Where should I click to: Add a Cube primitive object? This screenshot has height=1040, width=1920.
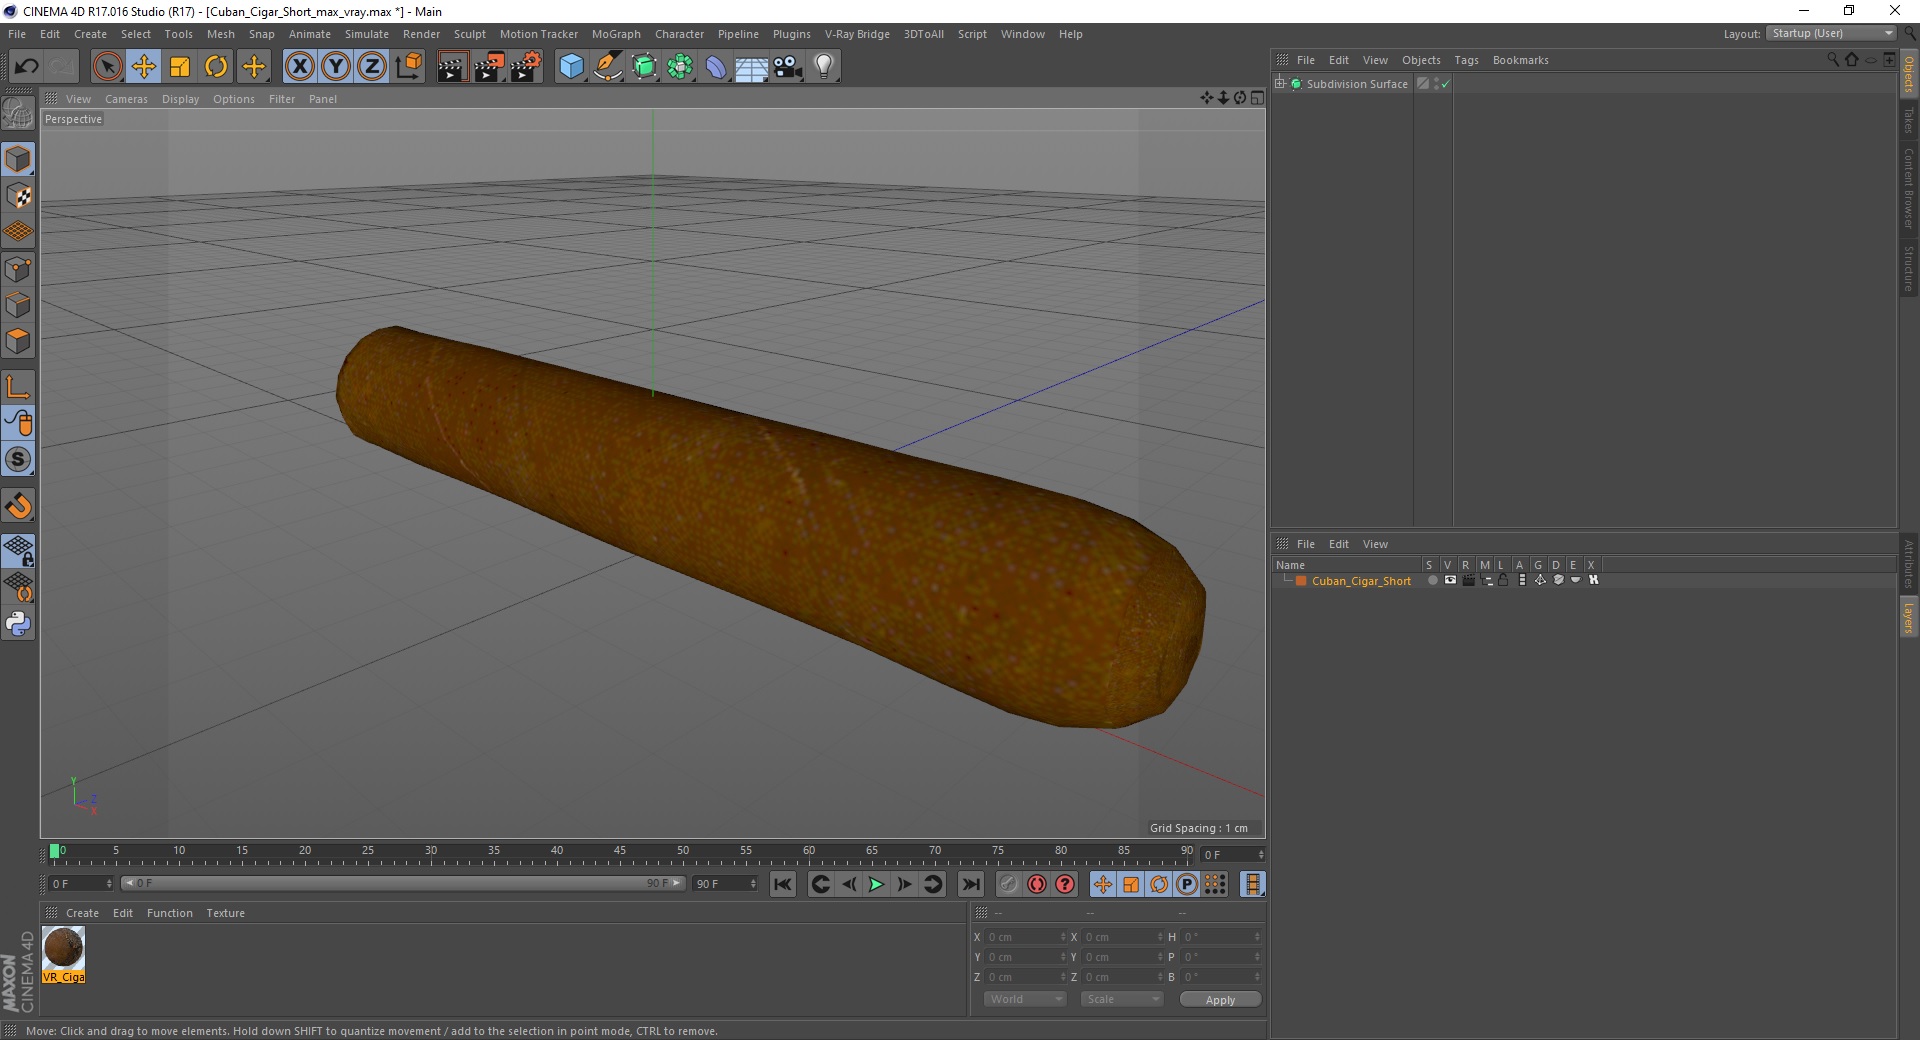click(571, 67)
